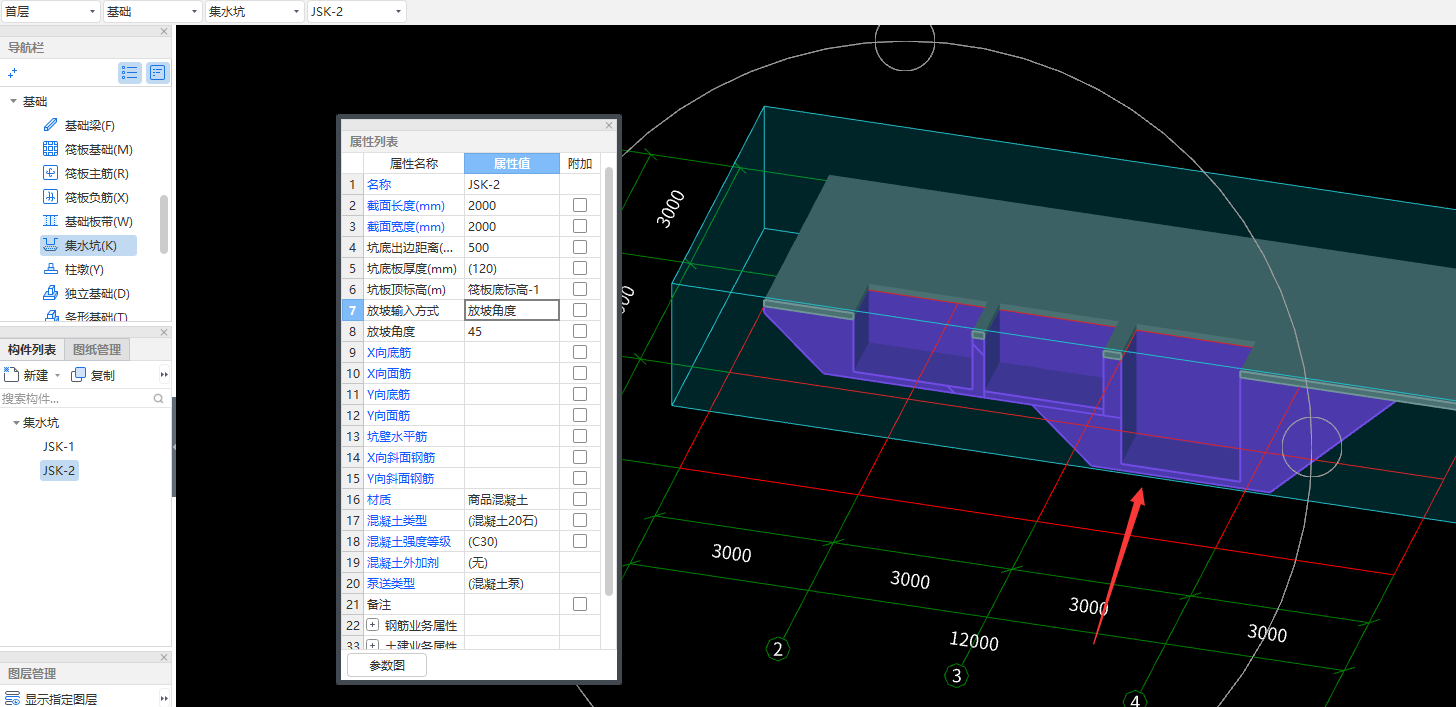Close the 图层管理 layer panel
This screenshot has width=1456, height=707.
(x=164, y=657)
